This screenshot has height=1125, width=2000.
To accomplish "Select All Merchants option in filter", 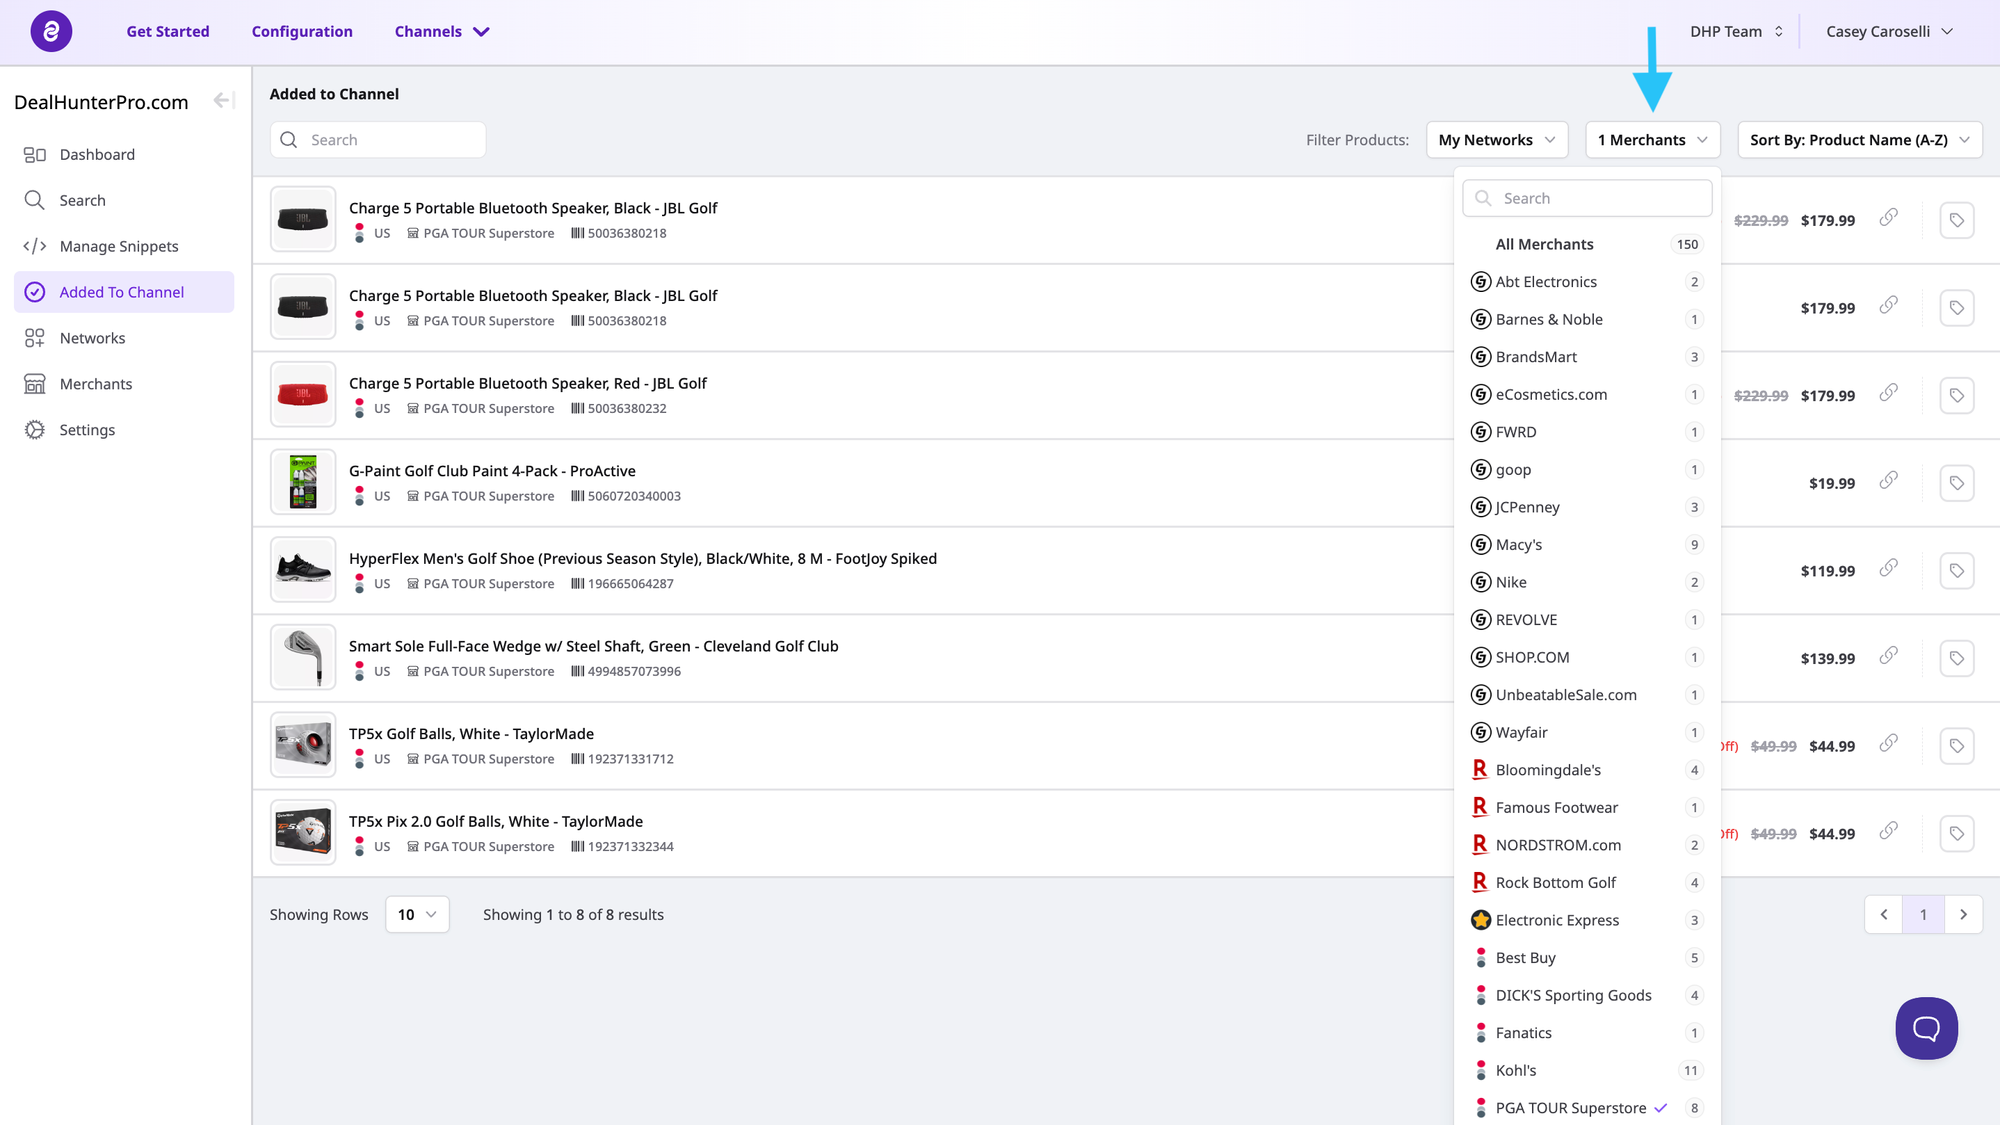I will coord(1544,244).
